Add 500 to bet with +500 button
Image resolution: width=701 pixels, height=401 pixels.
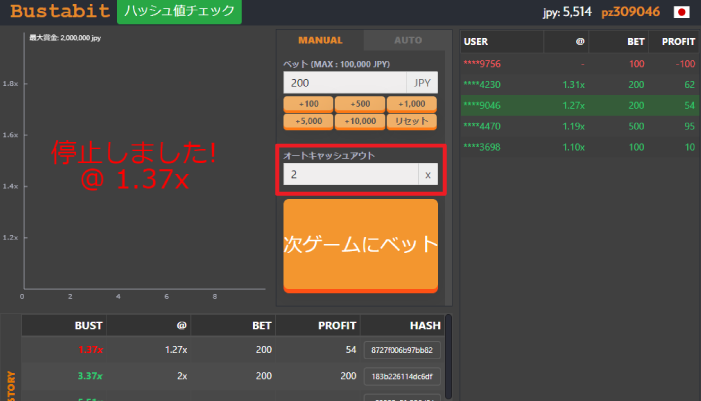360,104
